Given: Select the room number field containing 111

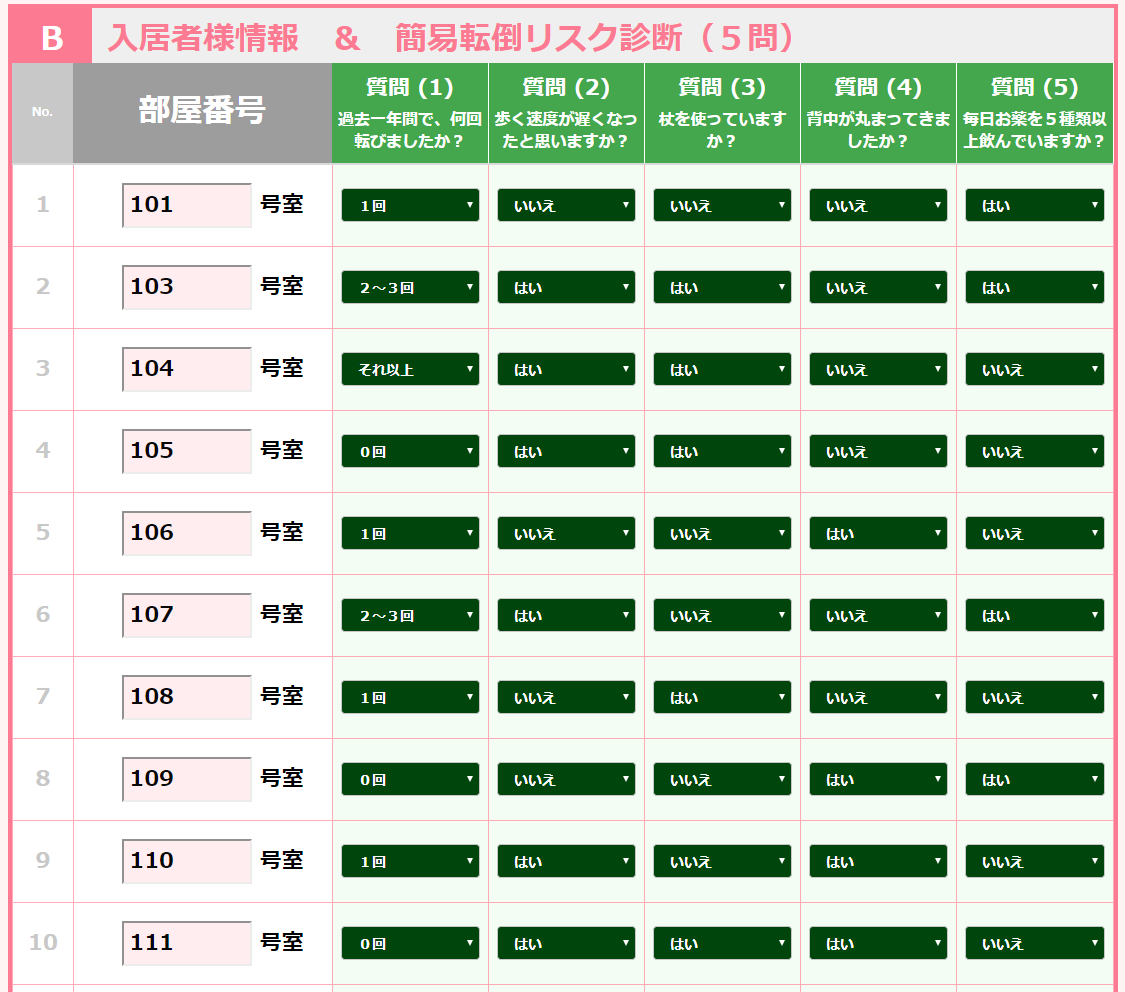Looking at the screenshot, I should coord(187,943).
